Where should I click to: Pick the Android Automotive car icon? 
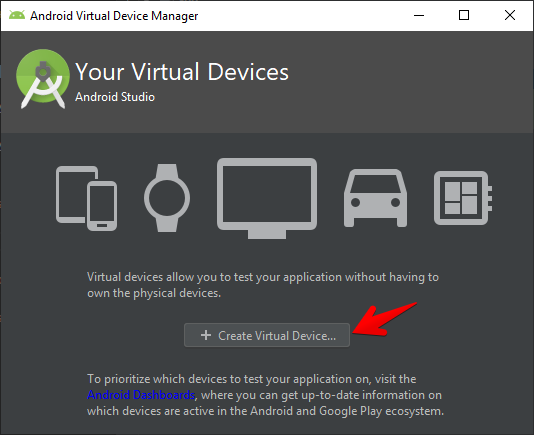pos(375,198)
